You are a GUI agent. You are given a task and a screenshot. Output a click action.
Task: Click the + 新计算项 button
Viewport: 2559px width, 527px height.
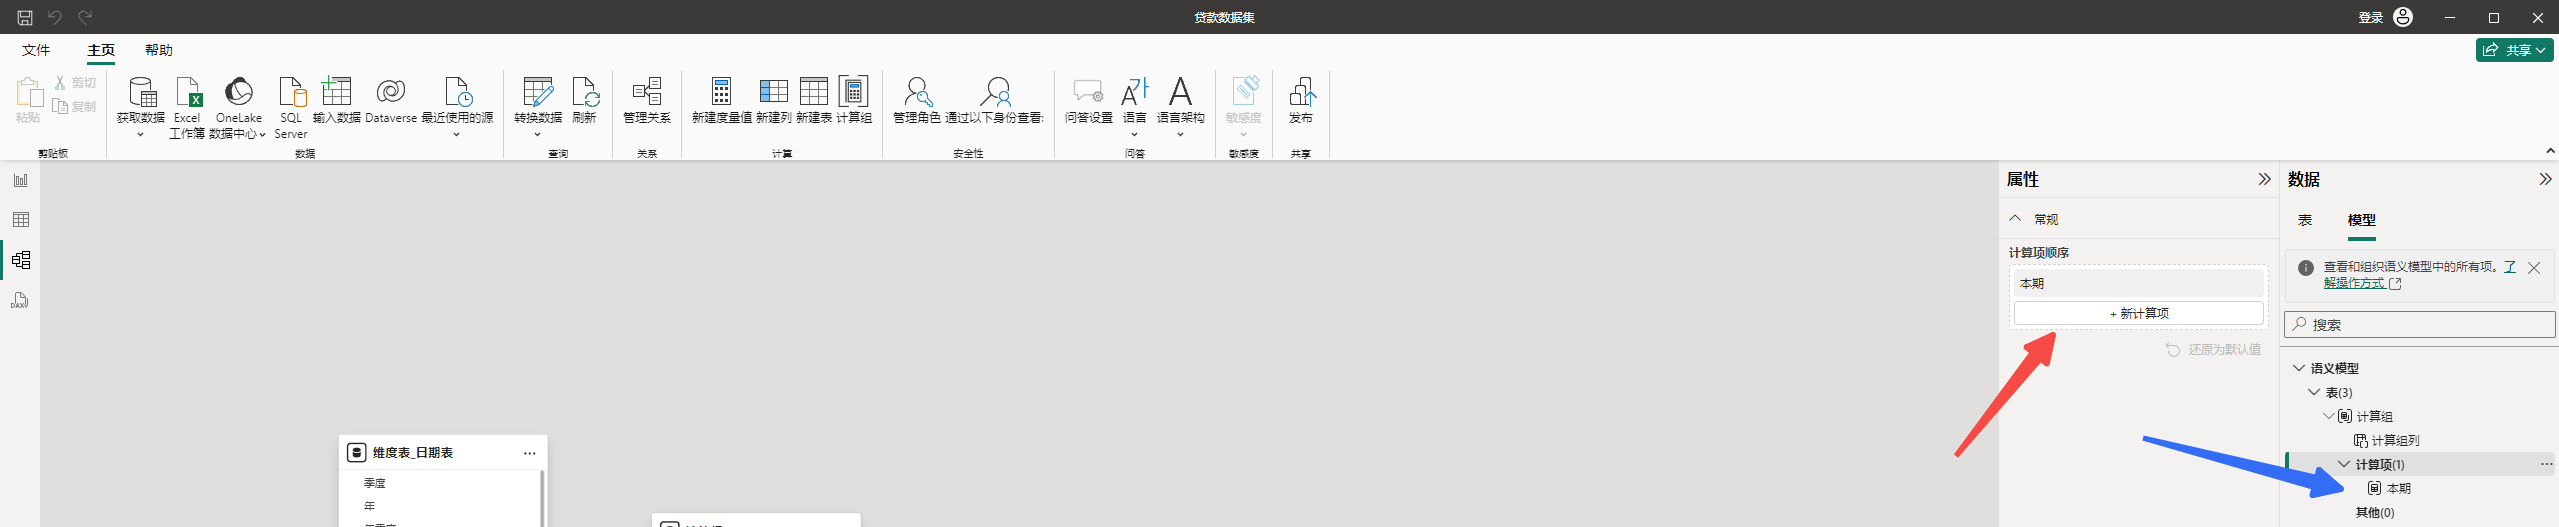coord(2138,313)
